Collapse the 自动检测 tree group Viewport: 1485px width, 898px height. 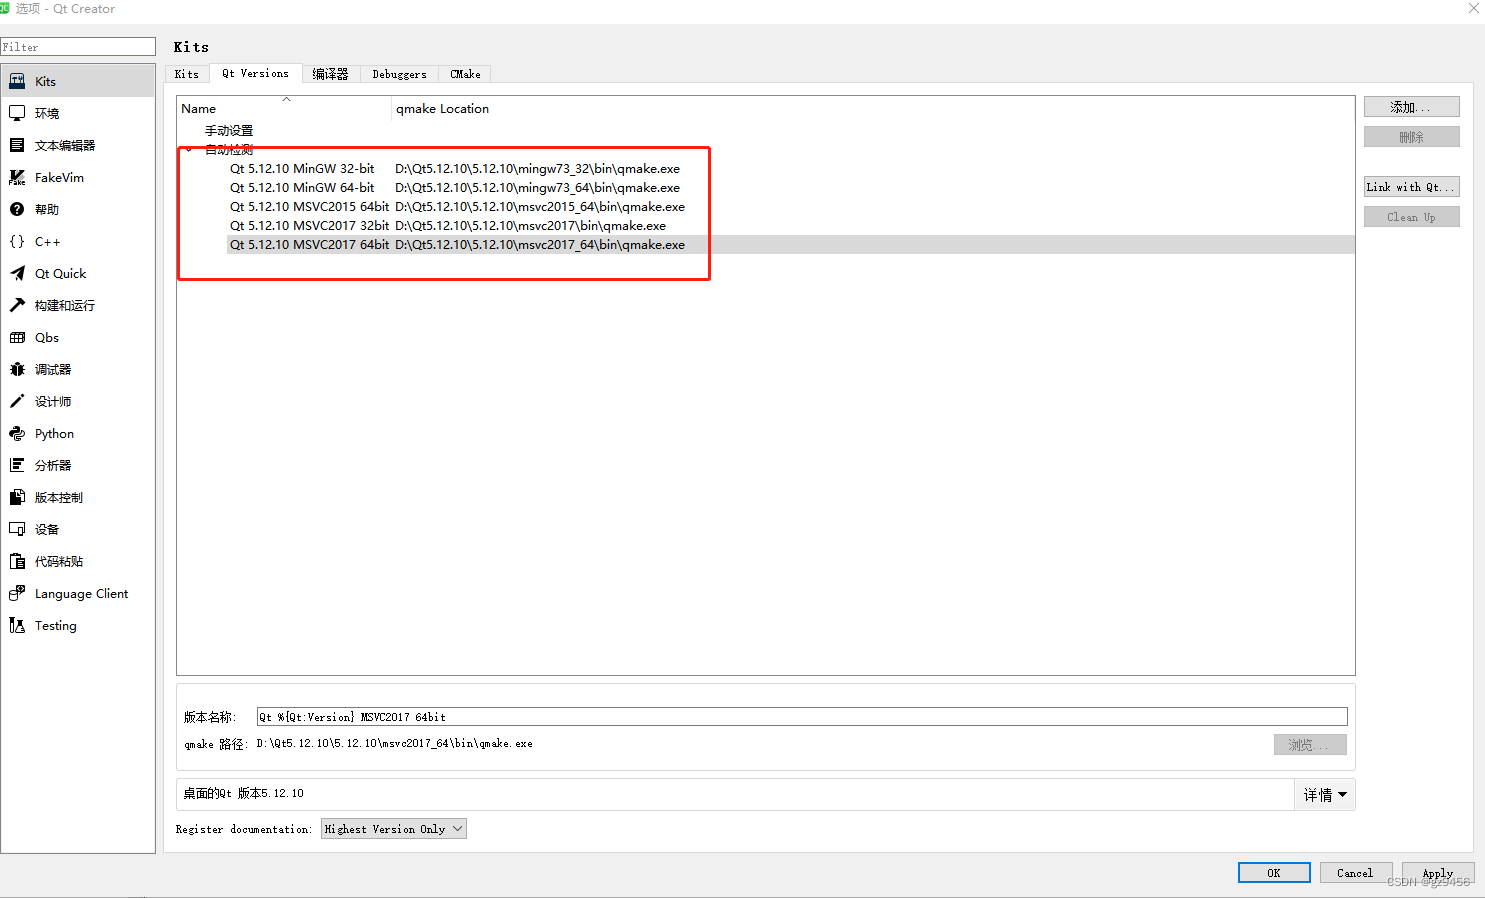coord(188,150)
